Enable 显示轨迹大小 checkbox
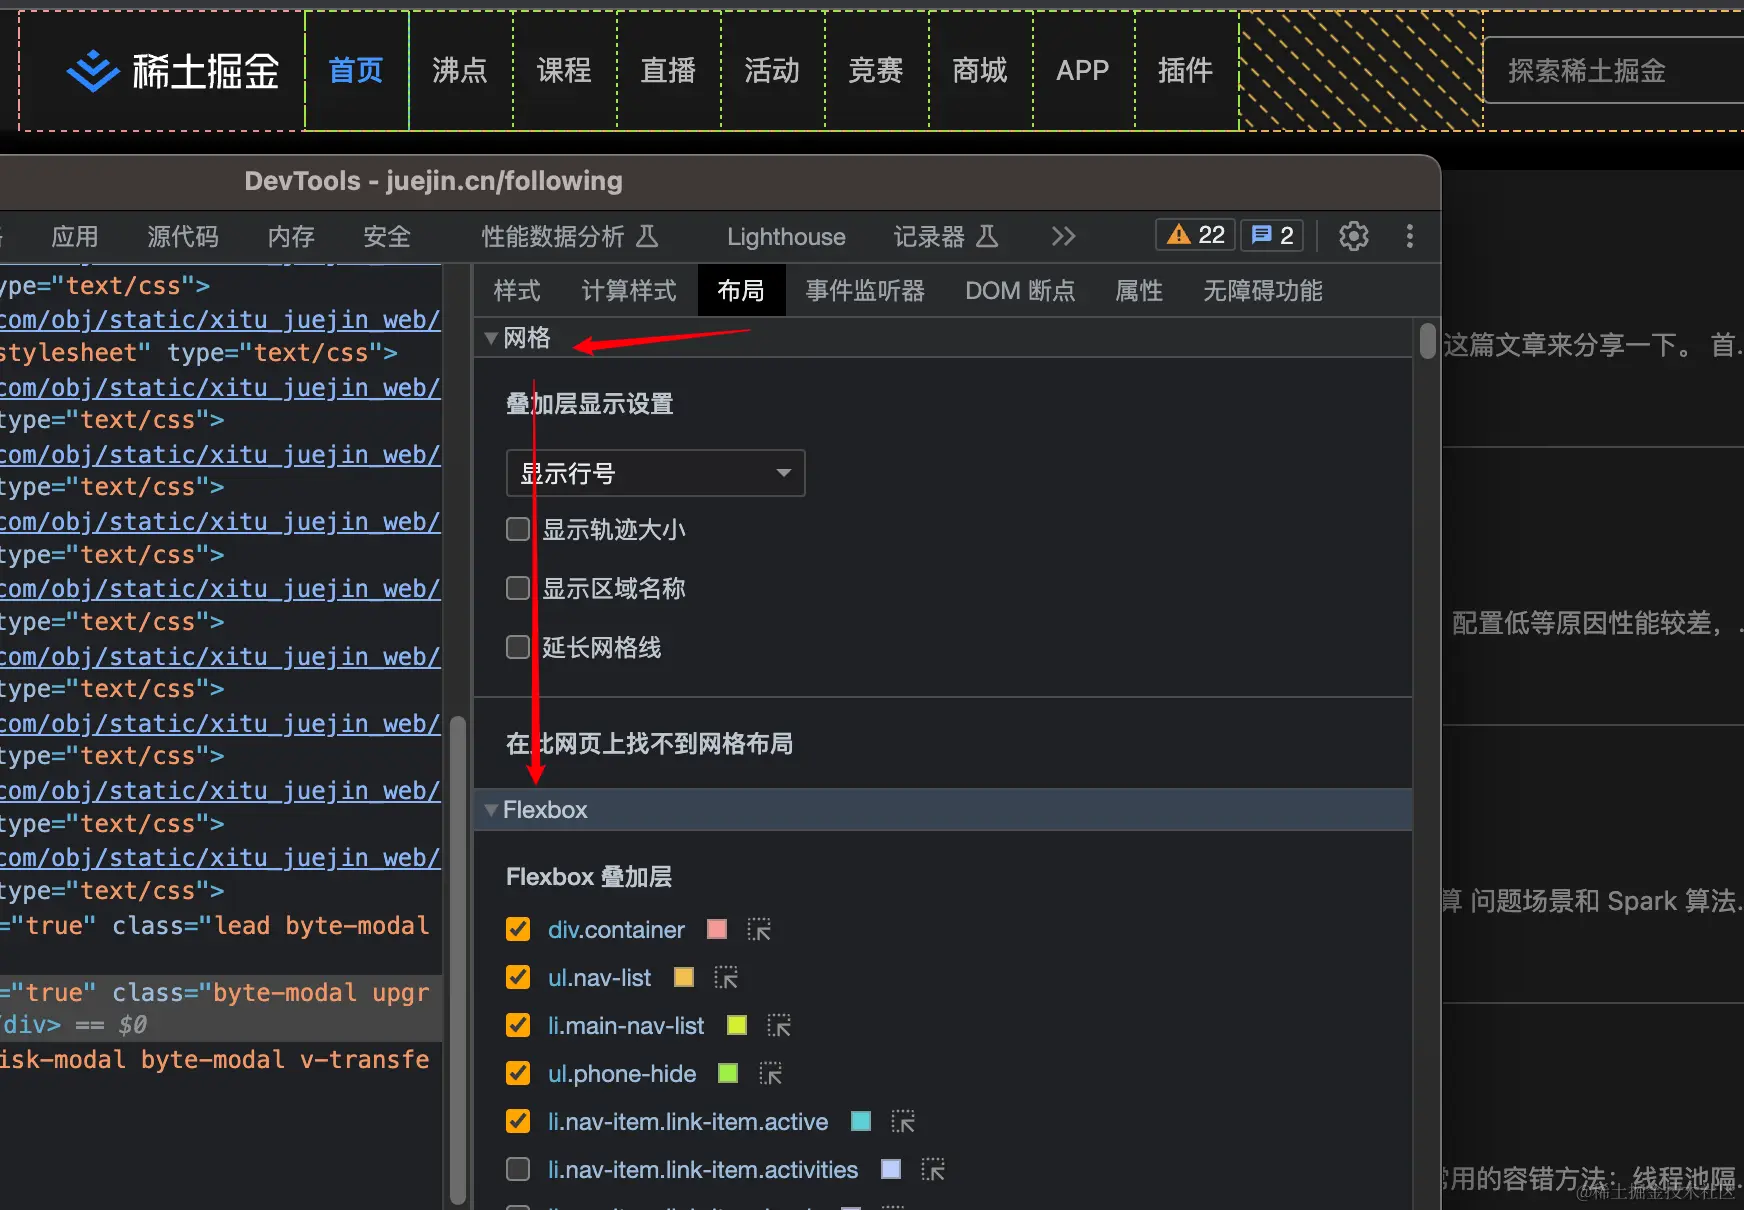Screen dimensions: 1744x1210 [x=518, y=529]
